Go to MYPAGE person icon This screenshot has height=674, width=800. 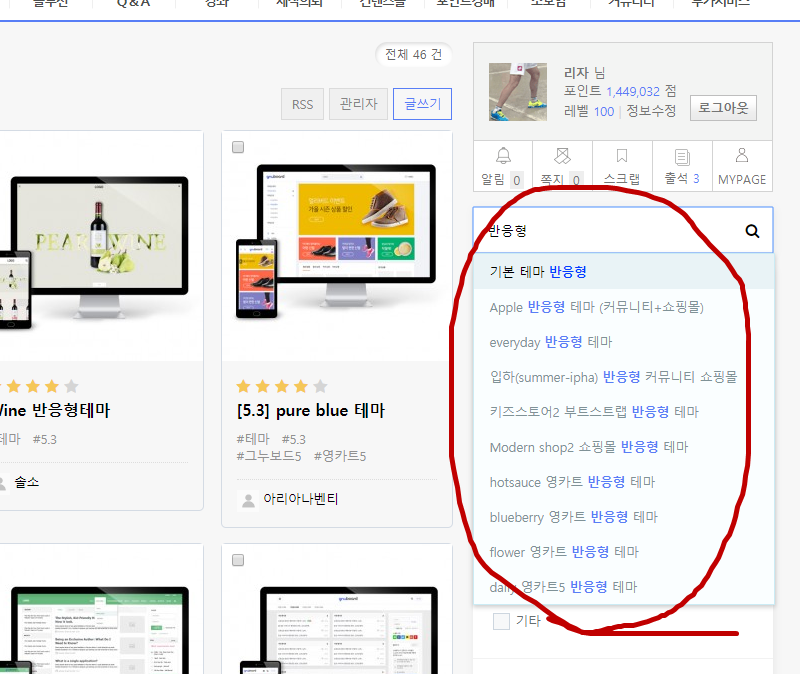point(742,156)
